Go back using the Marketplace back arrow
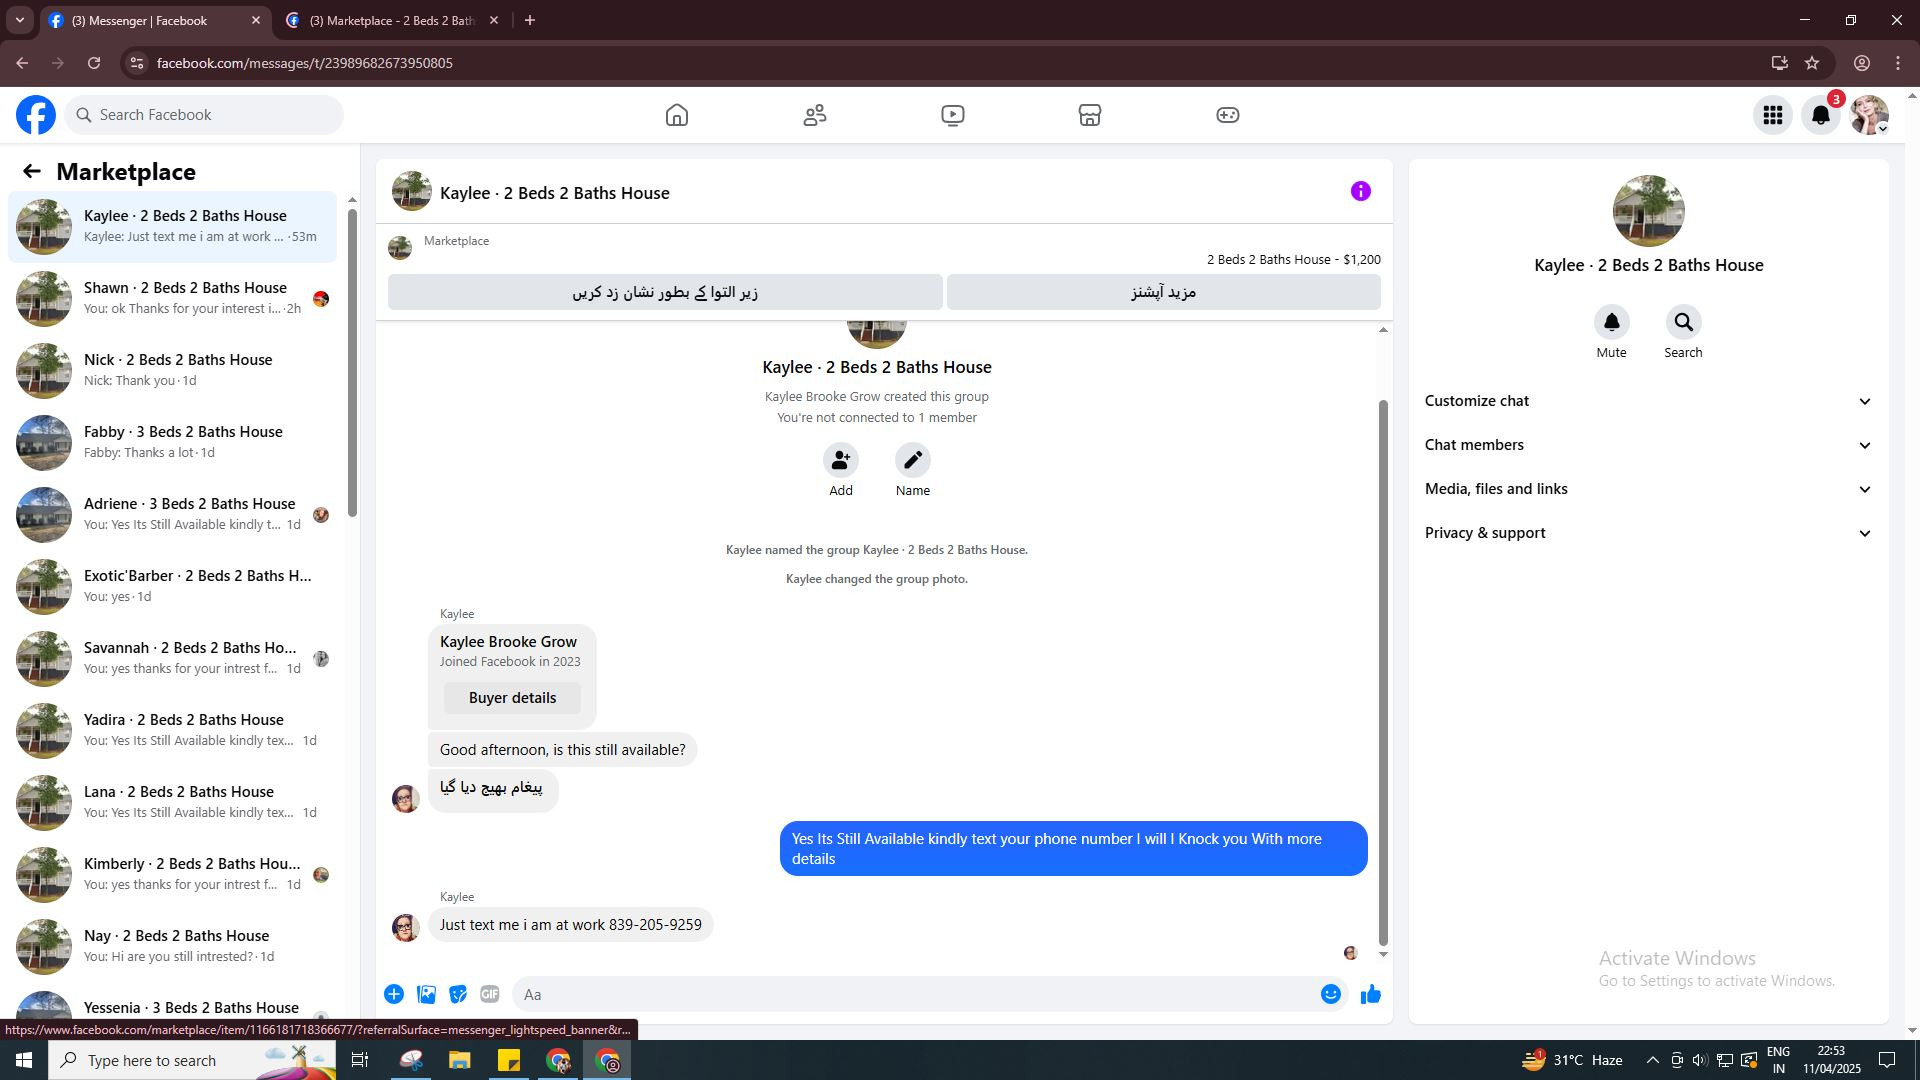Screen dimensions: 1920x1080 click(x=32, y=172)
